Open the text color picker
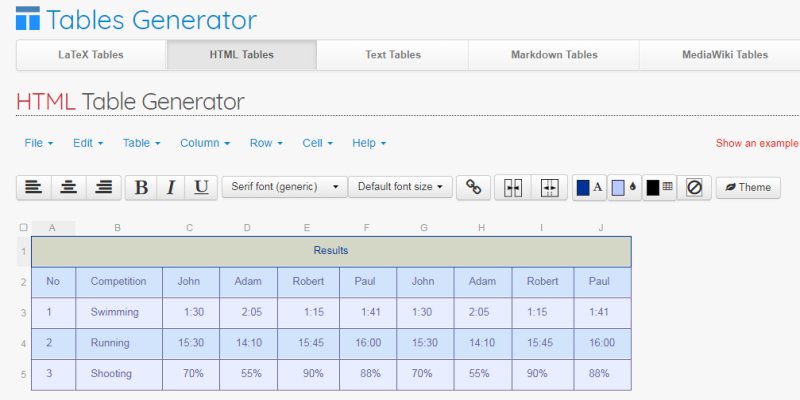Viewport: 800px width, 400px height. pyautogui.click(x=589, y=187)
